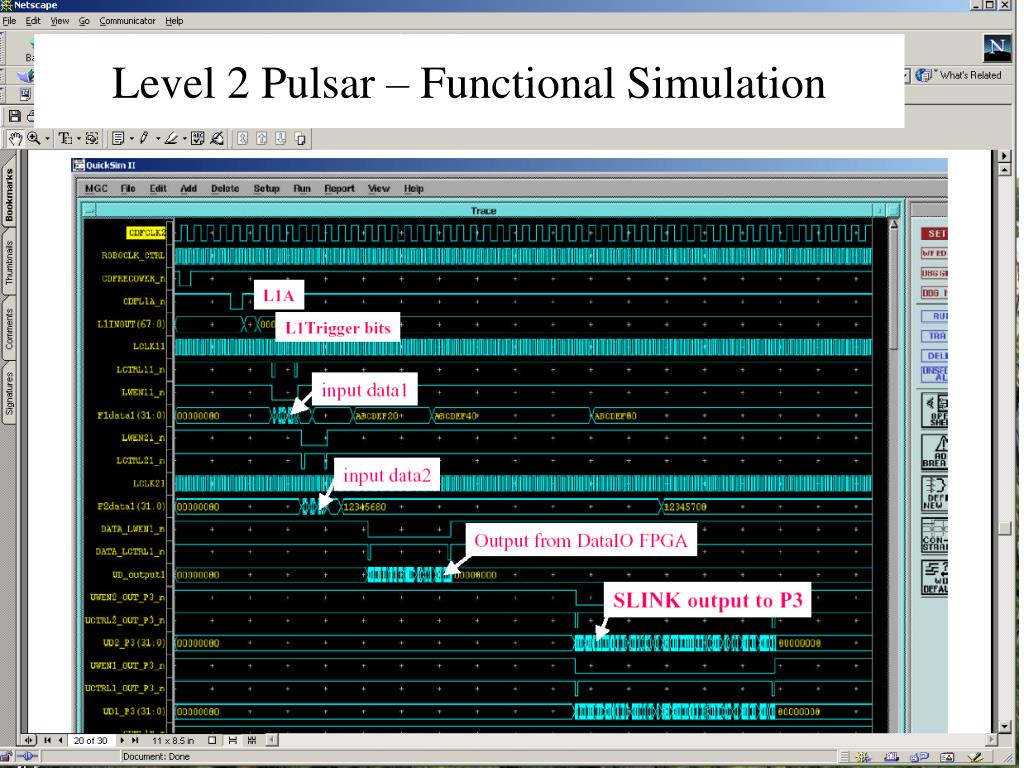
Task: Click the security padlock in the status bar
Action: click(5, 756)
